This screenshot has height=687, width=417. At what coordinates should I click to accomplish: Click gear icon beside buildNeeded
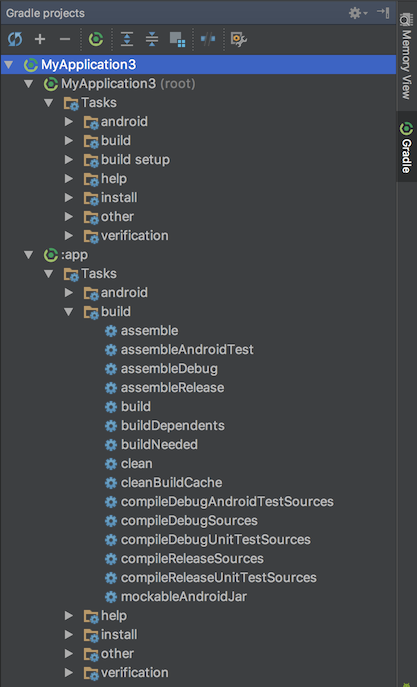click(111, 444)
